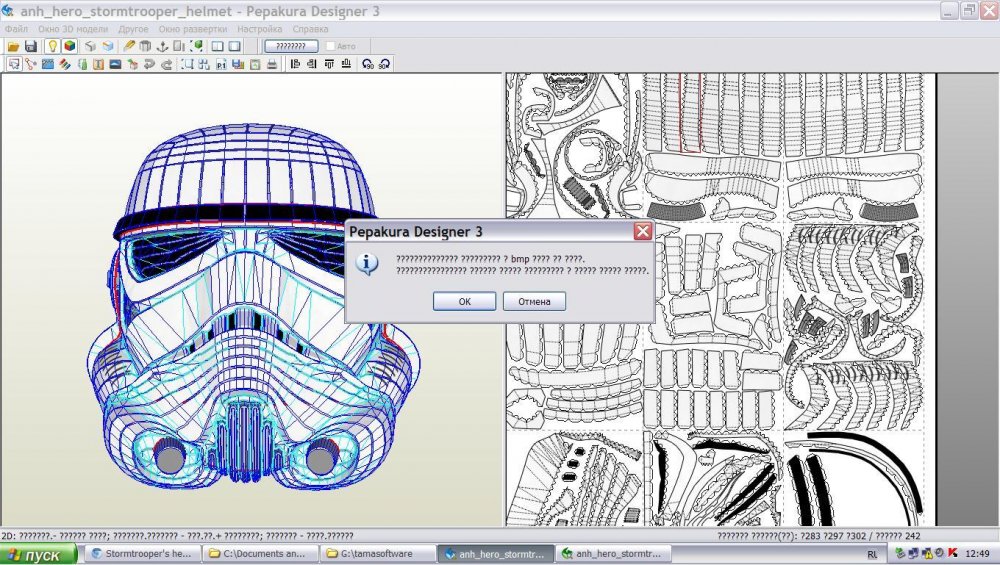Switch to C:\Documents an... taskbar folder
The image size is (1000, 565).
(260, 554)
